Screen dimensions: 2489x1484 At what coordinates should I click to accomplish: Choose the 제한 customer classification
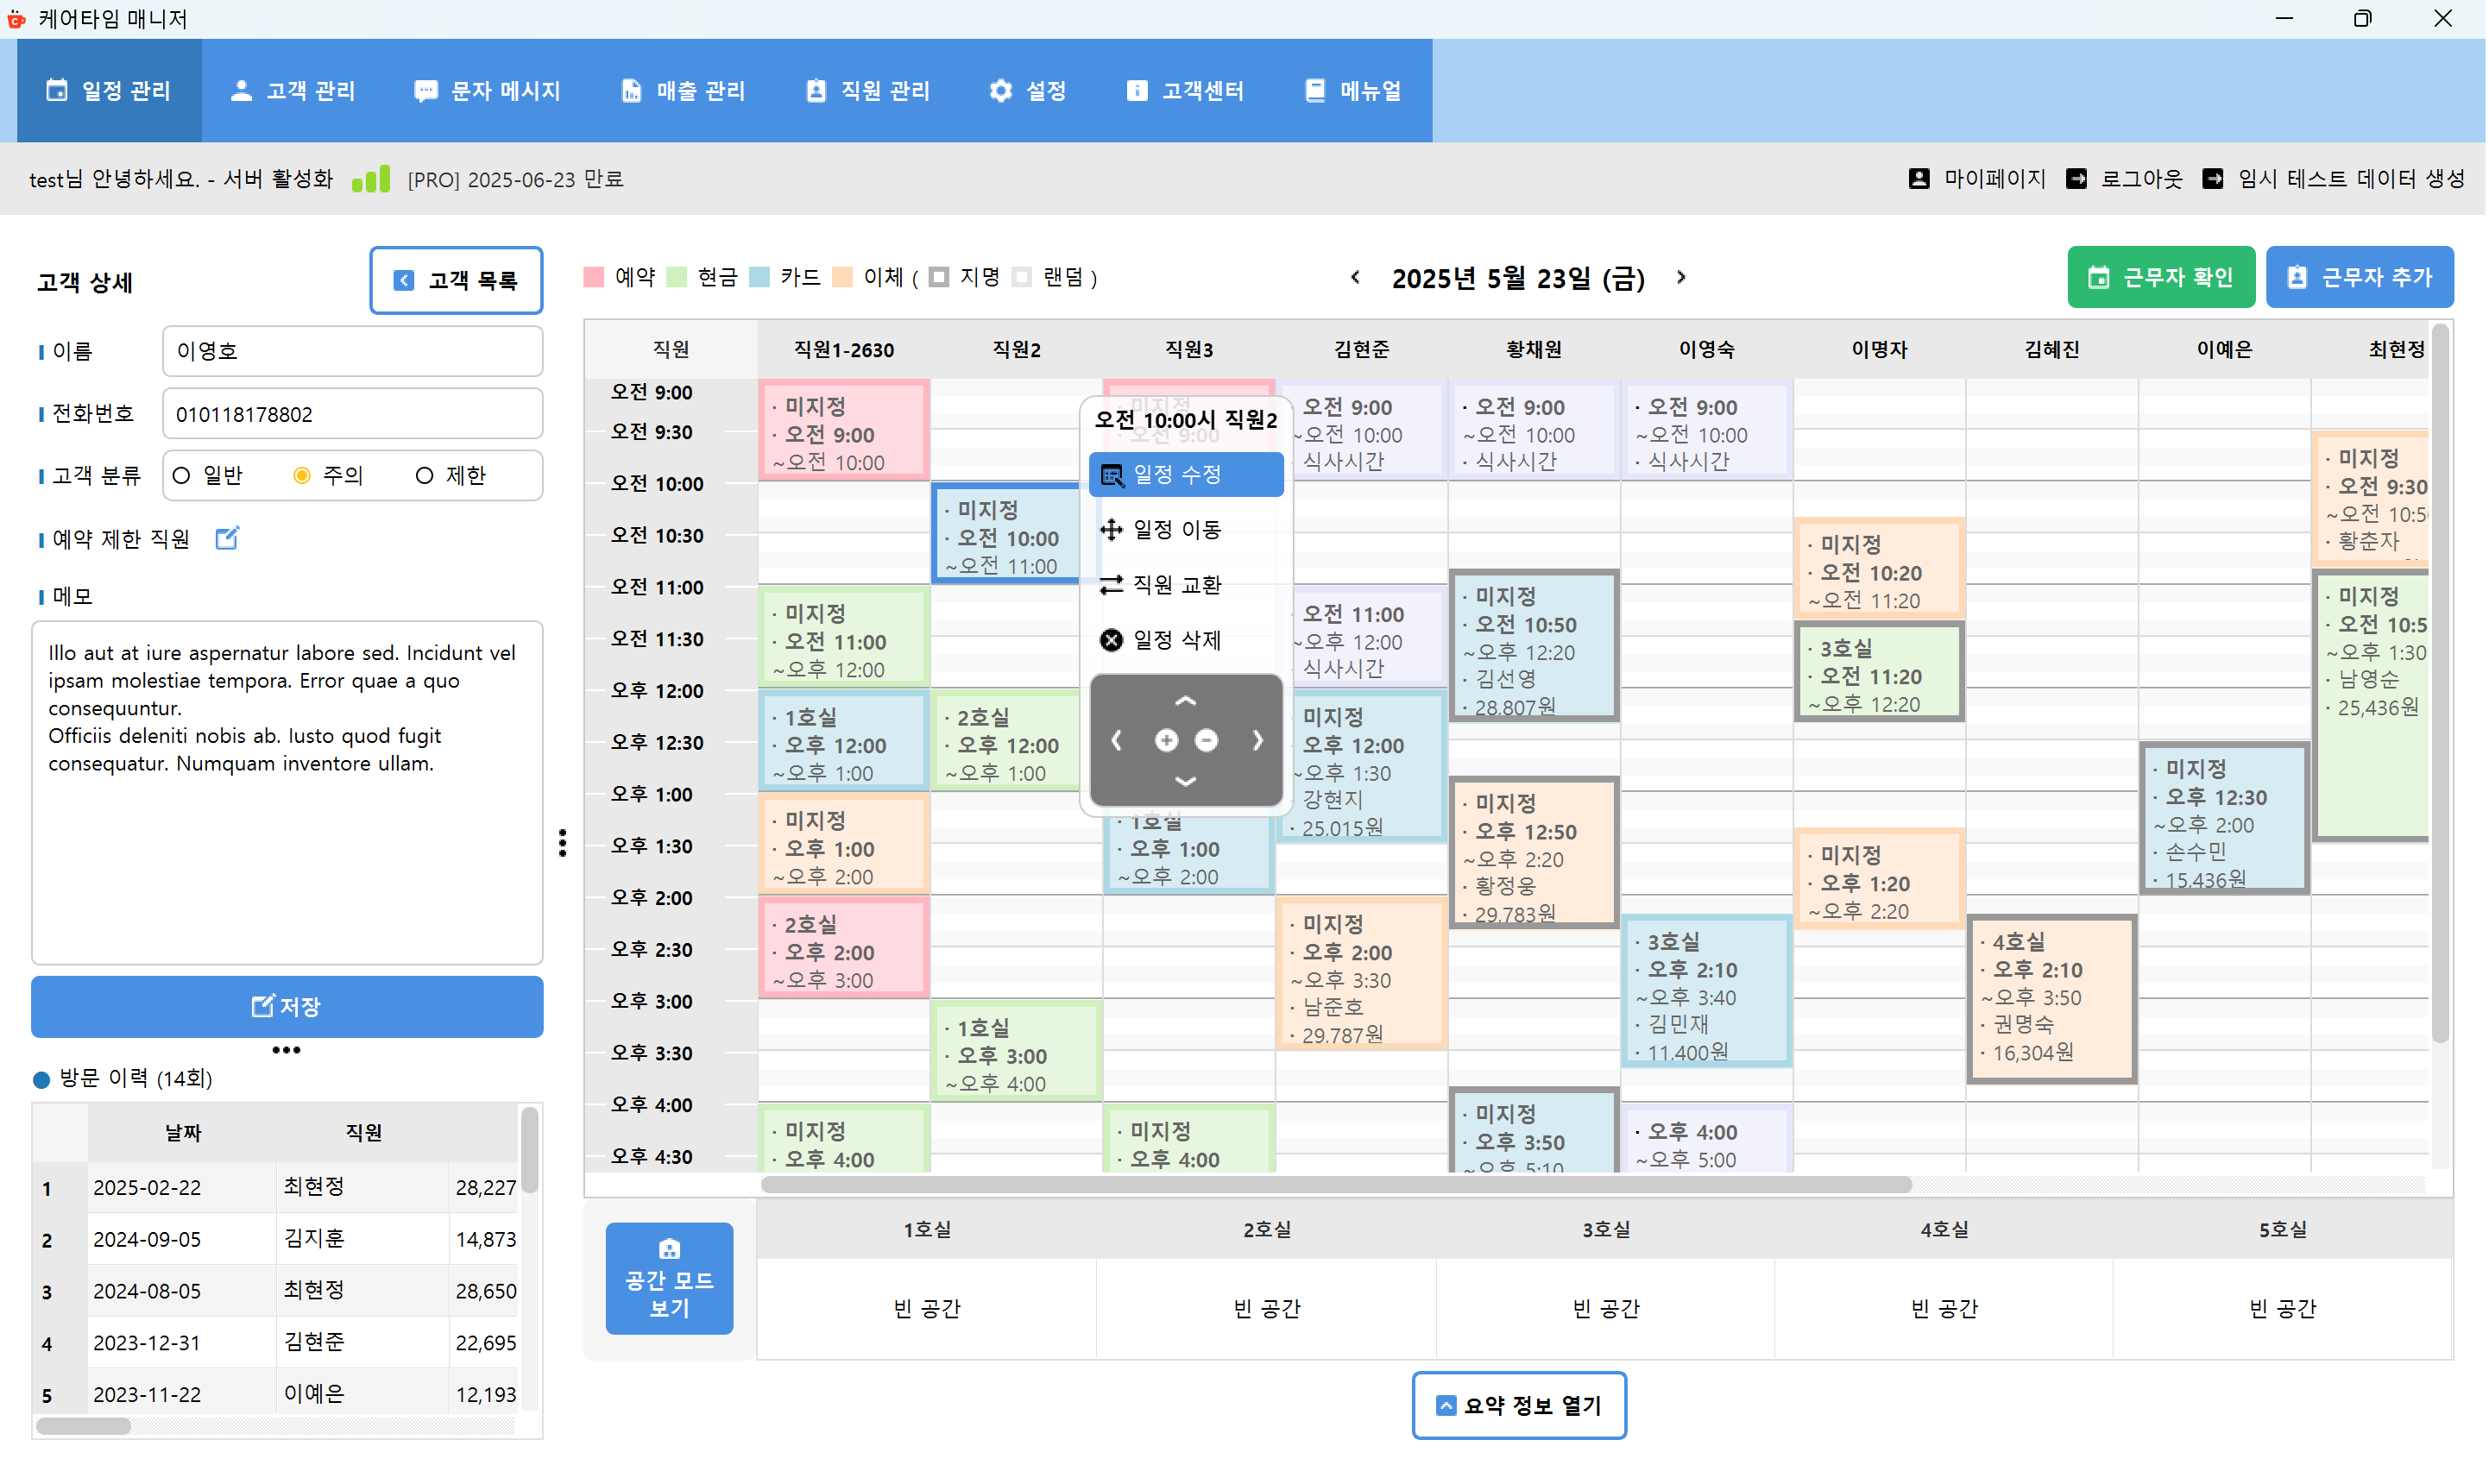click(x=424, y=475)
